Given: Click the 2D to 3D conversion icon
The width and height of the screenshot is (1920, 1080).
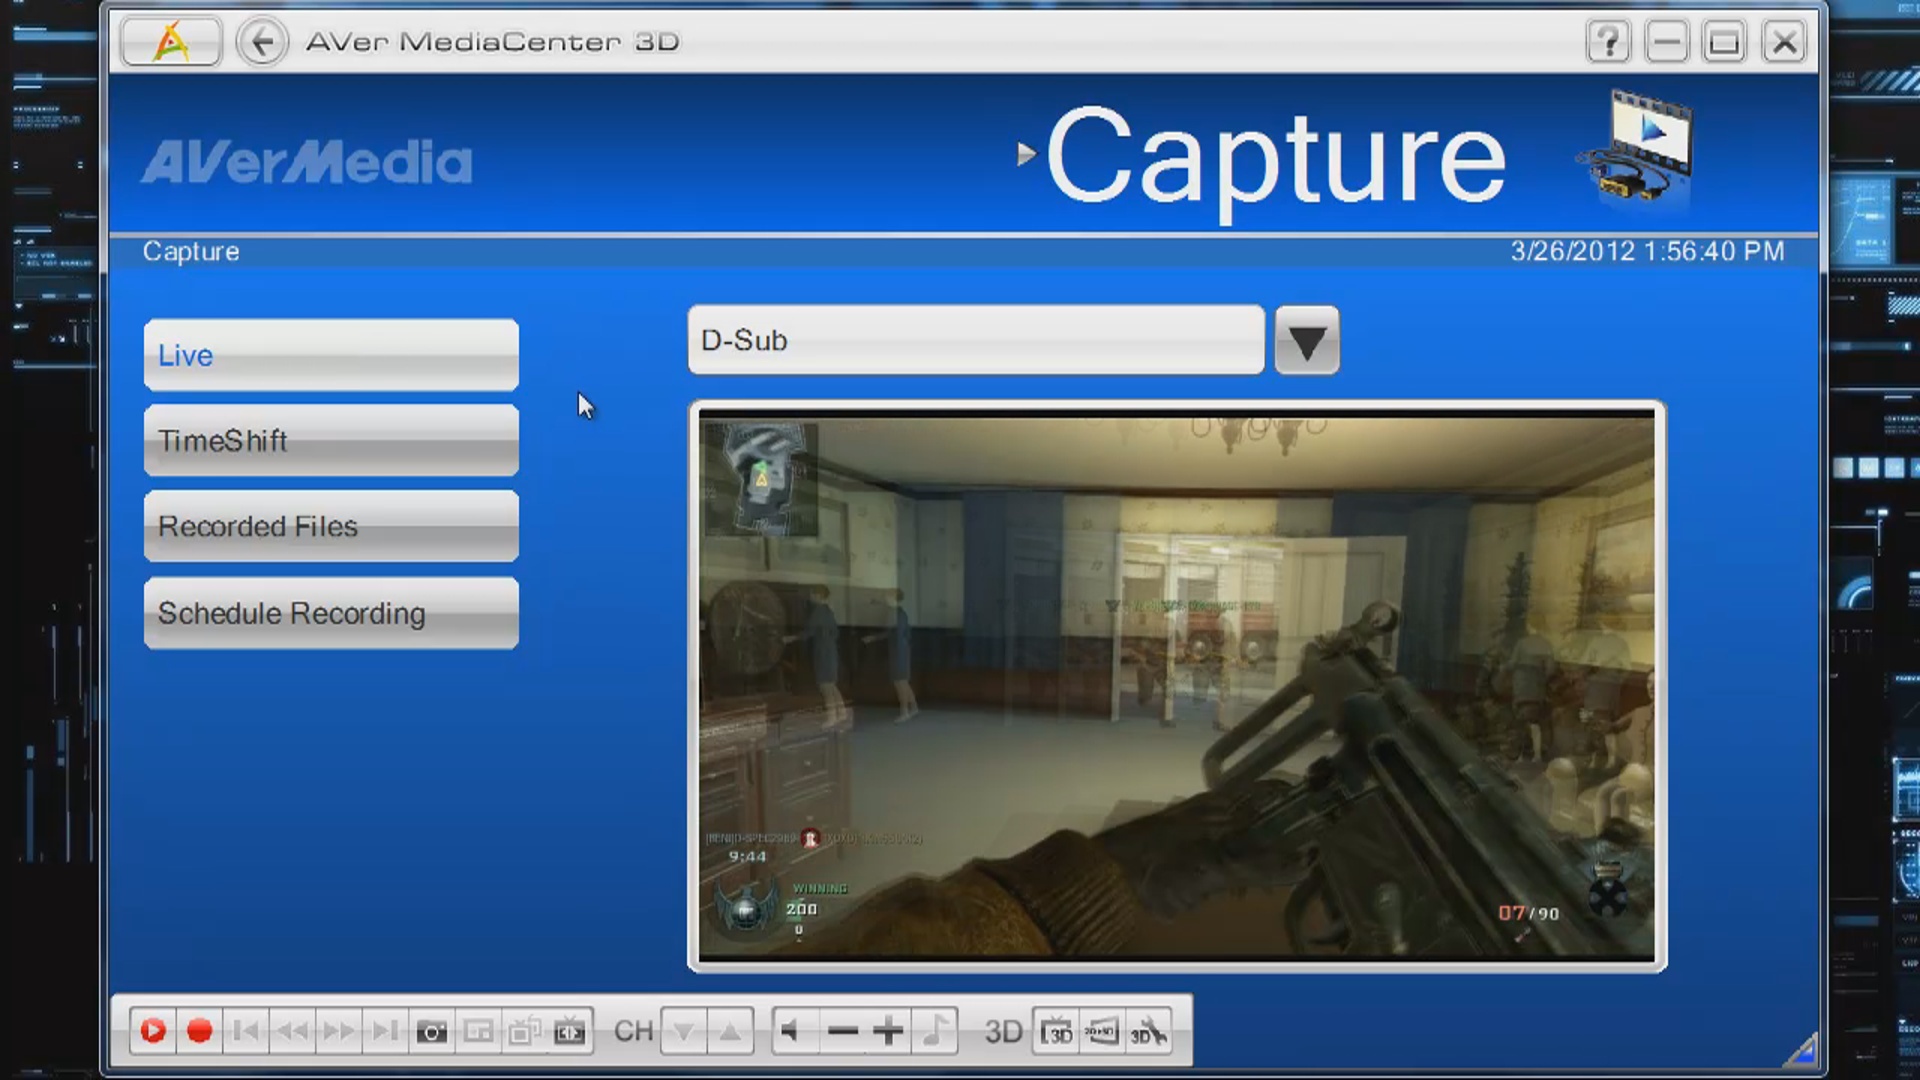Looking at the screenshot, I should pyautogui.click(x=1102, y=1032).
